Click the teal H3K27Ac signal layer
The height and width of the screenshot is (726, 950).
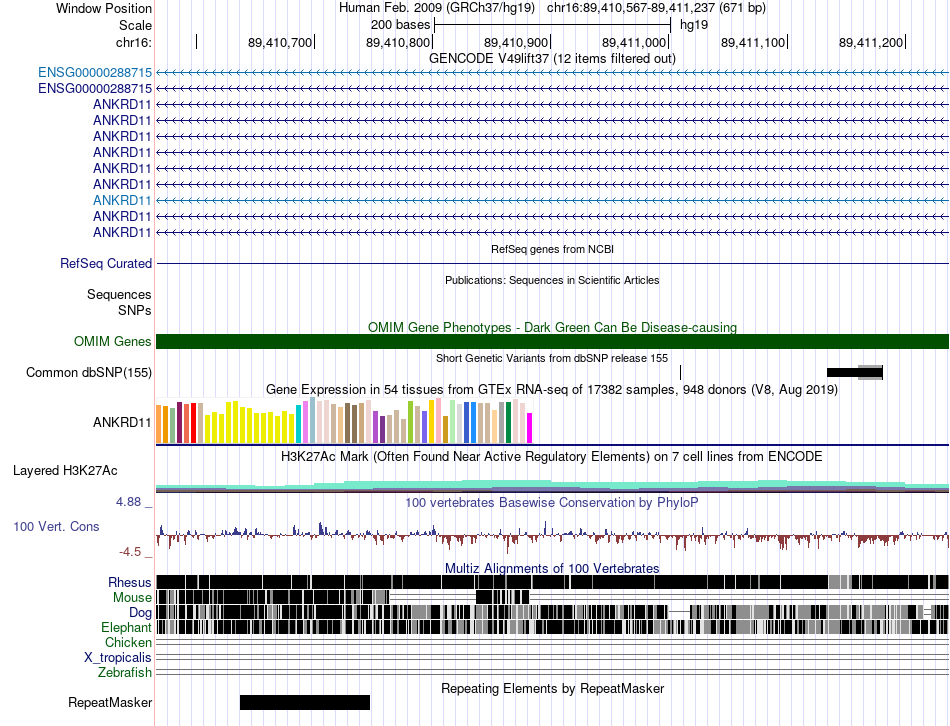pyautogui.click(x=552, y=484)
